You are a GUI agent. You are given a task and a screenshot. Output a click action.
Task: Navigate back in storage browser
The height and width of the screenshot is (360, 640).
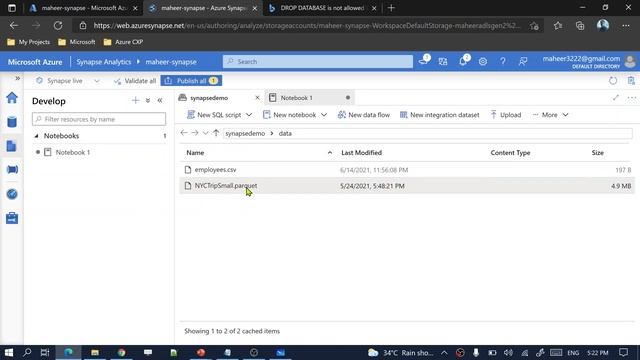tap(184, 133)
